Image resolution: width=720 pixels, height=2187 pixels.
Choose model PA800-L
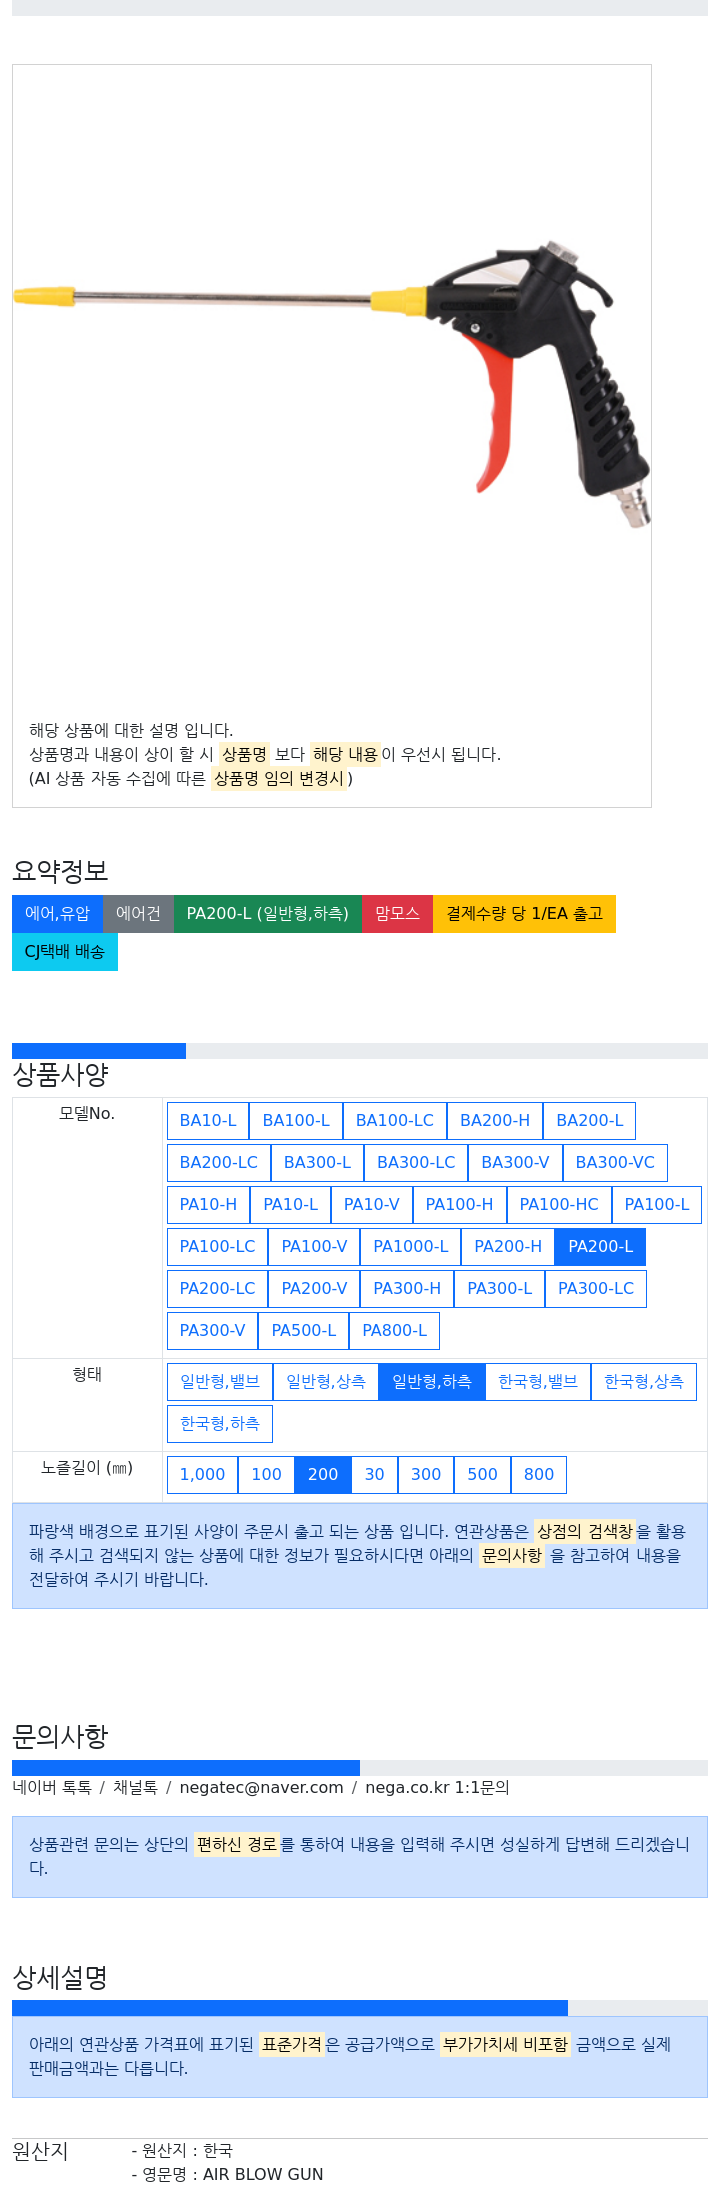click(394, 1331)
